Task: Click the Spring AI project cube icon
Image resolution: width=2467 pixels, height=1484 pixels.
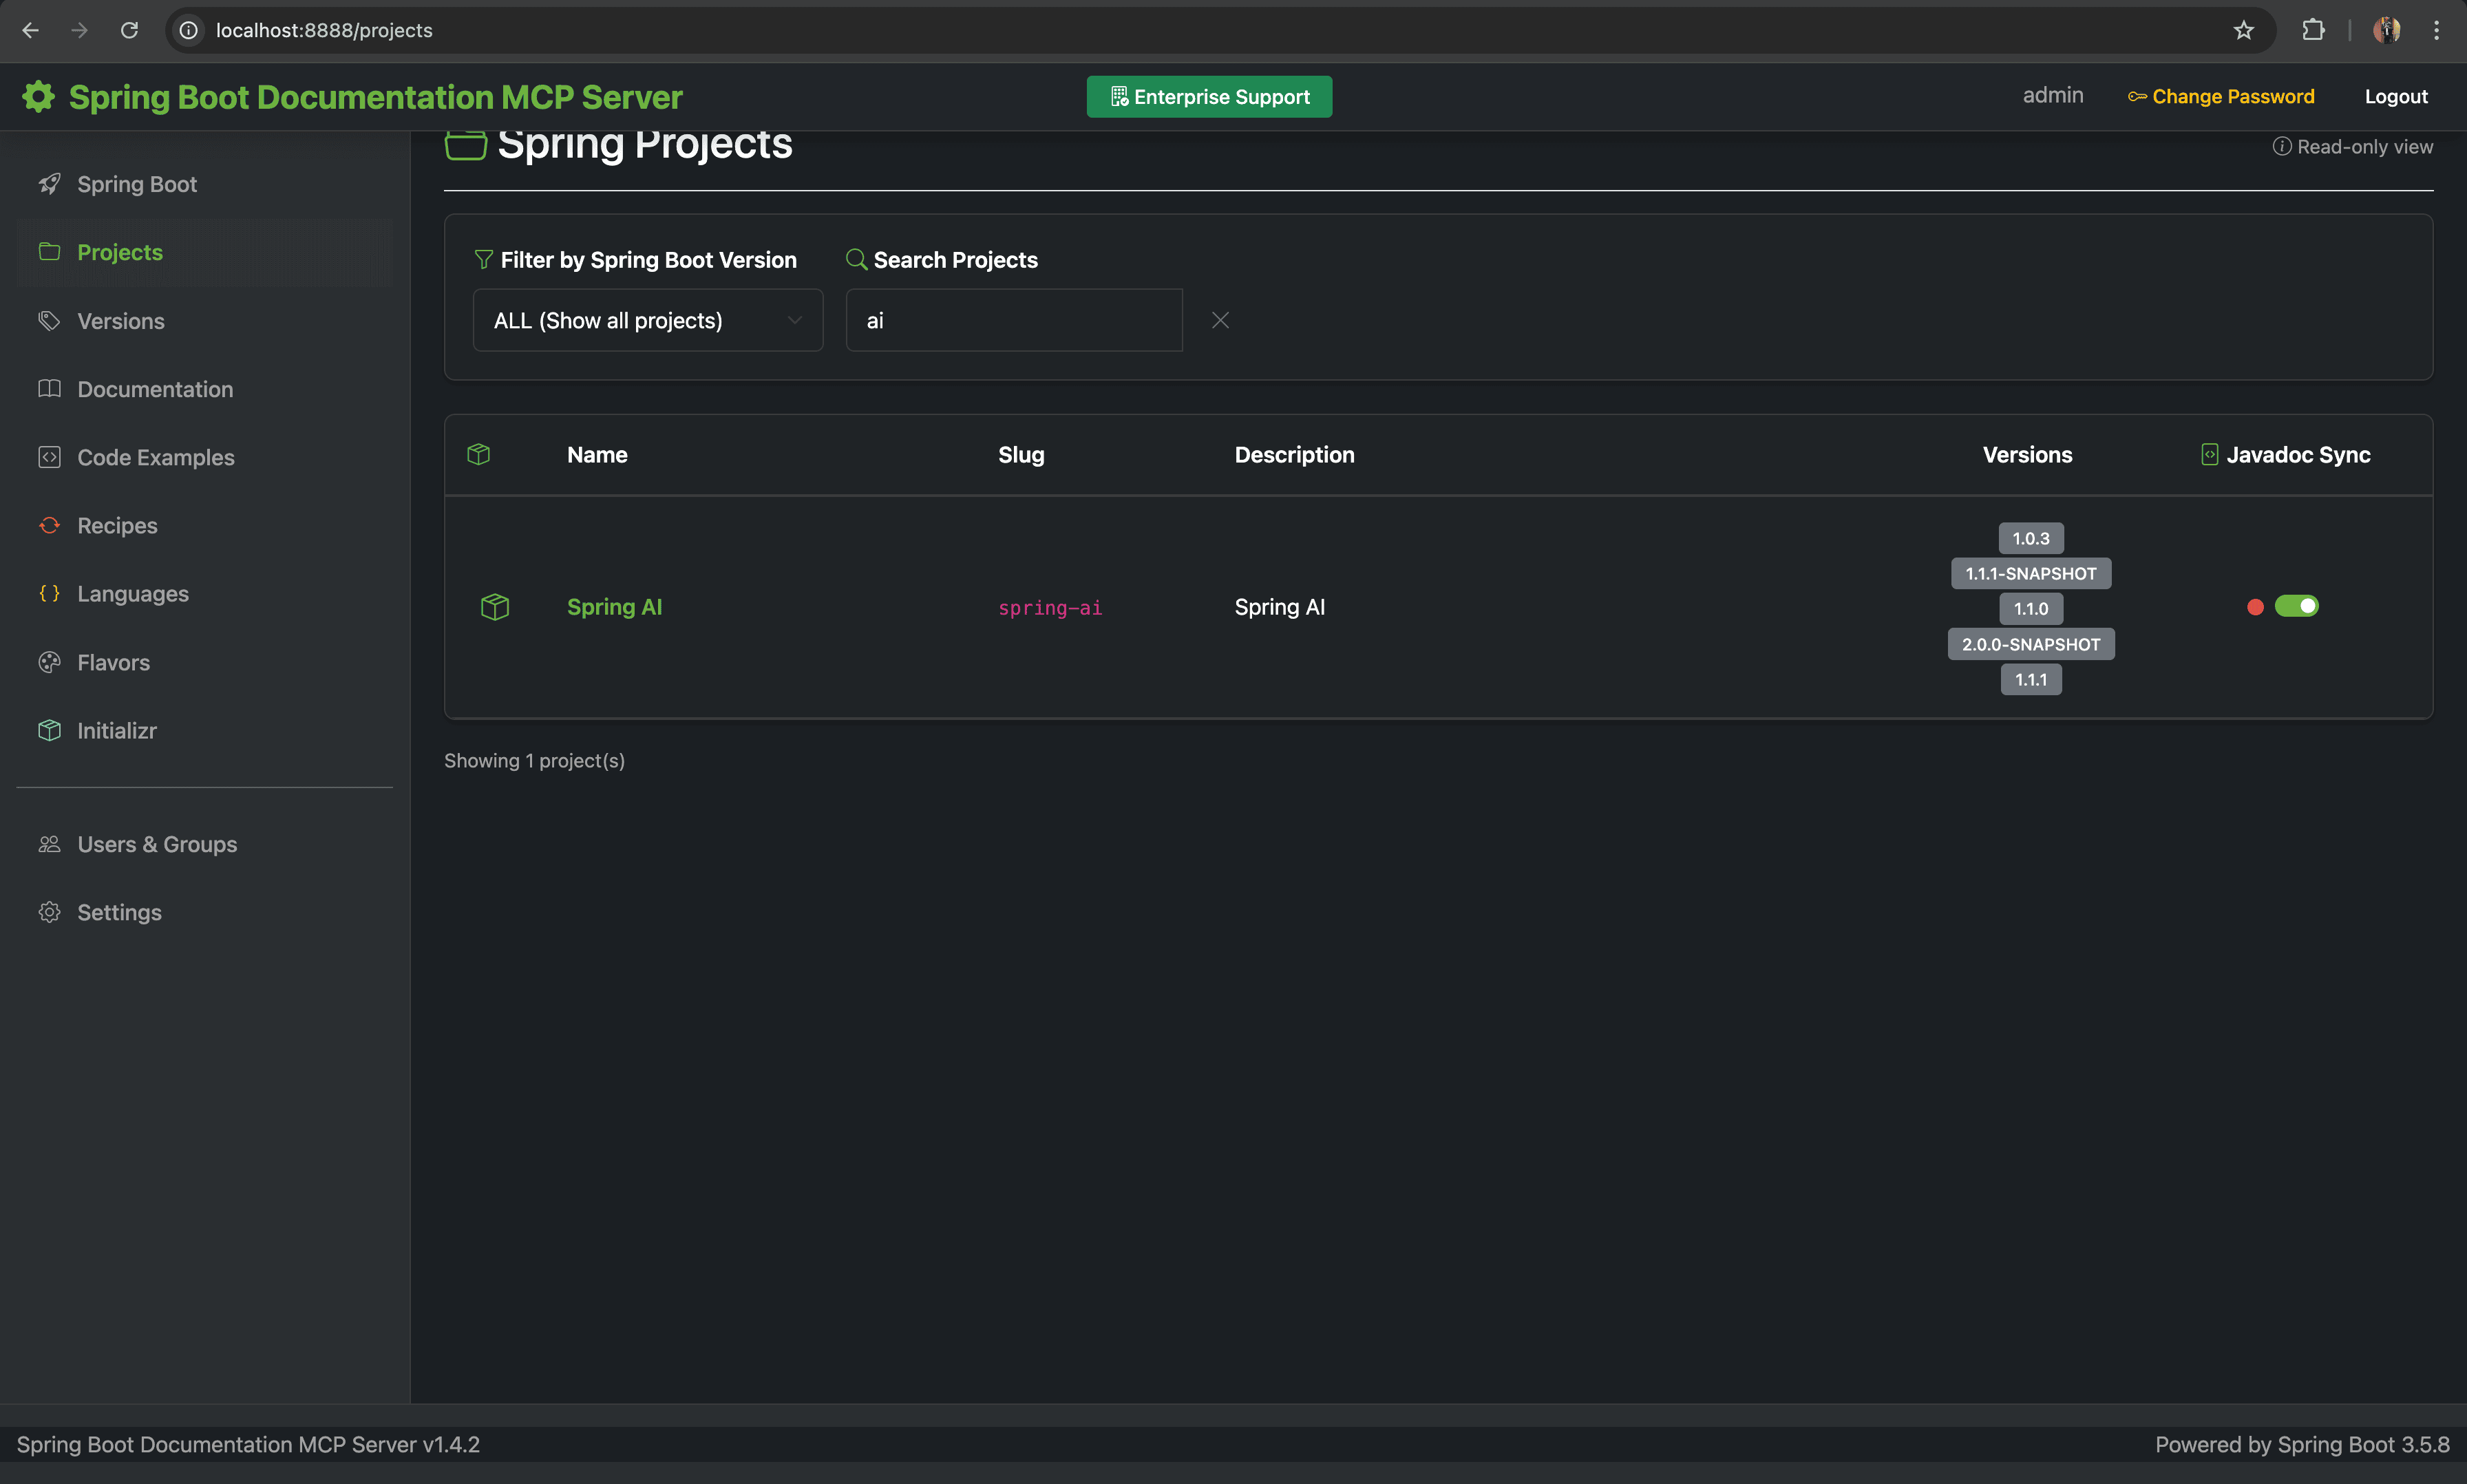Action: pos(495,607)
